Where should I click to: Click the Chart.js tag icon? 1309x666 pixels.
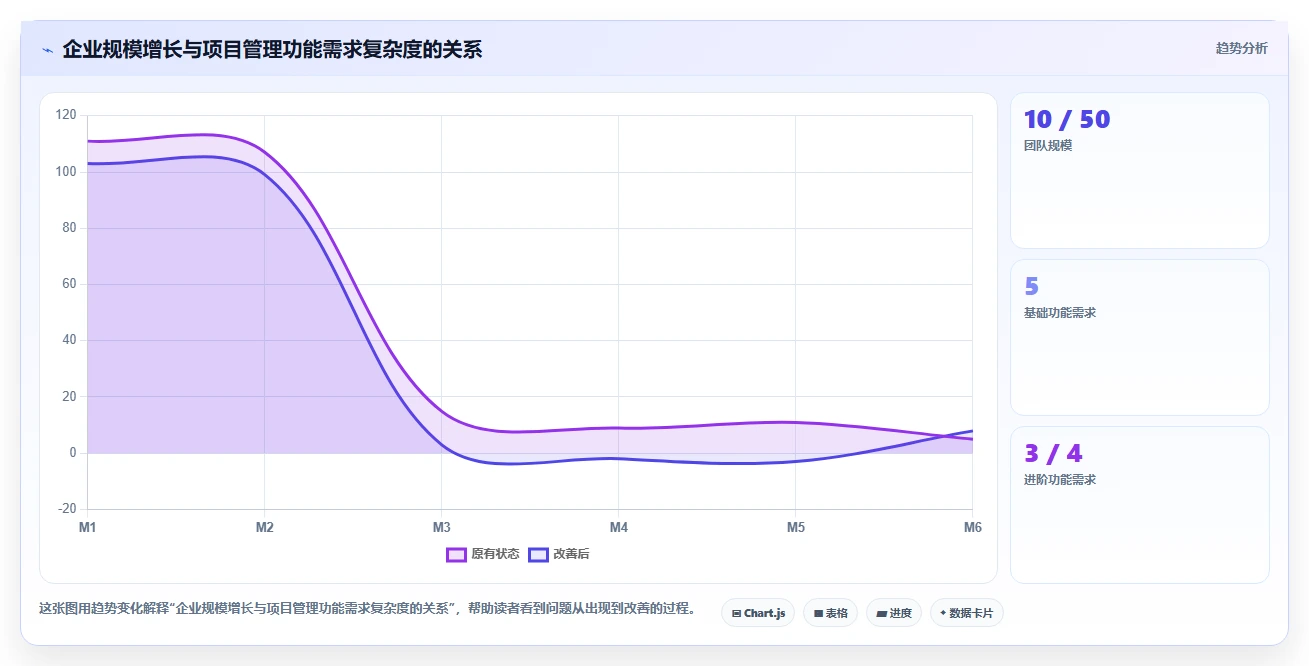(x=736, y=613)
